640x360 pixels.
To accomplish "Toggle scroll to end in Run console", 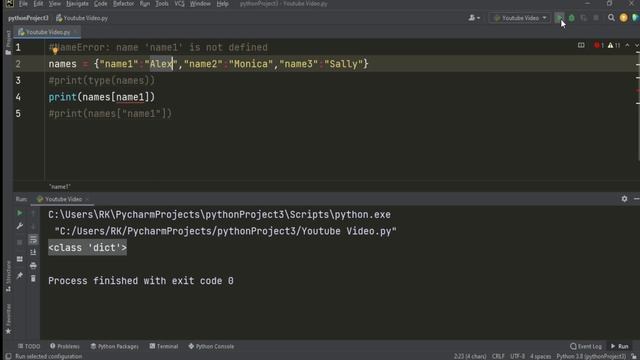I will click(x=33, y=252).
